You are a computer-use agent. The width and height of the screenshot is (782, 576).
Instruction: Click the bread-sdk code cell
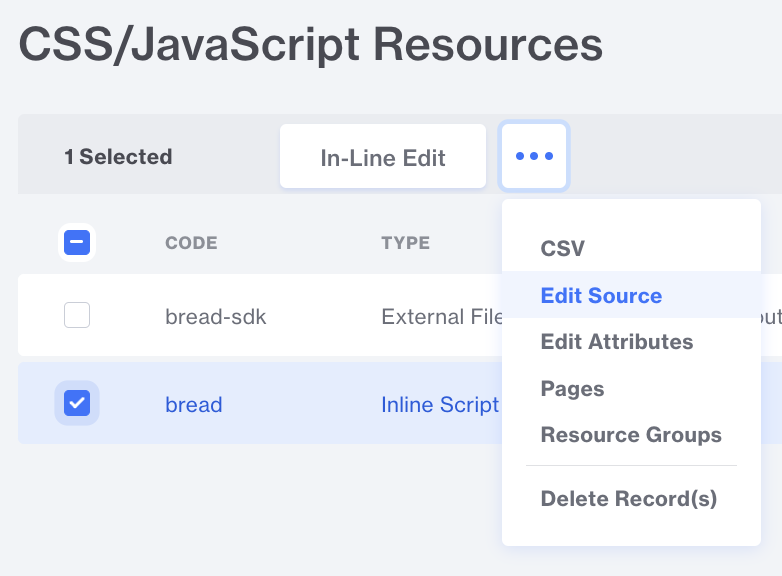coord(216,318)
